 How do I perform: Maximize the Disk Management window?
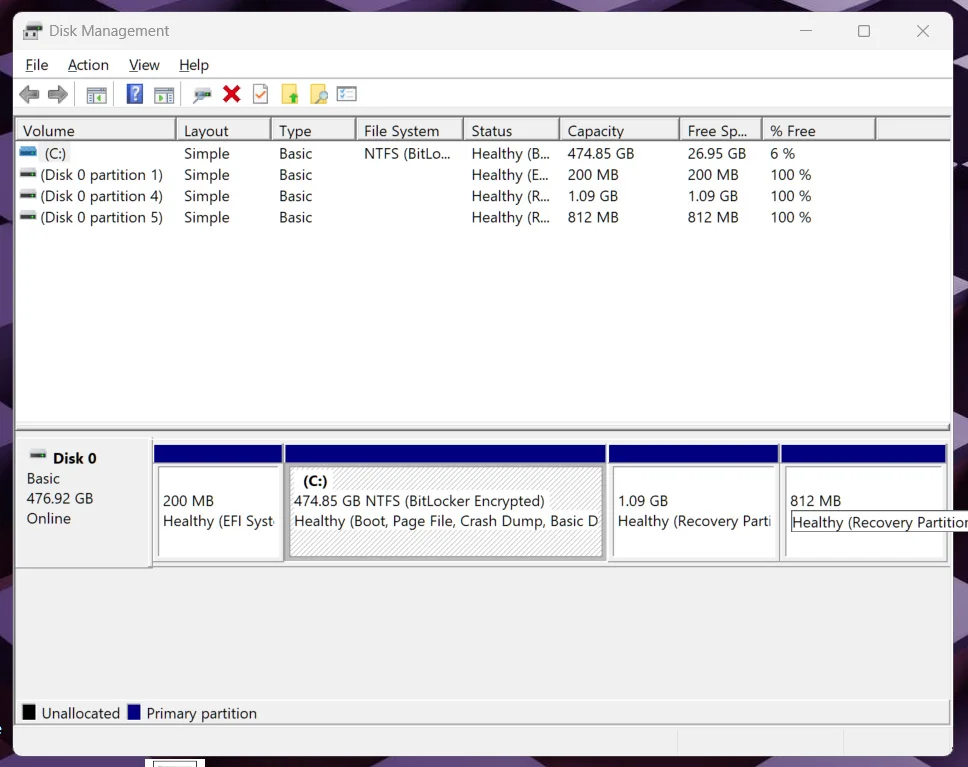coord(864,31)
